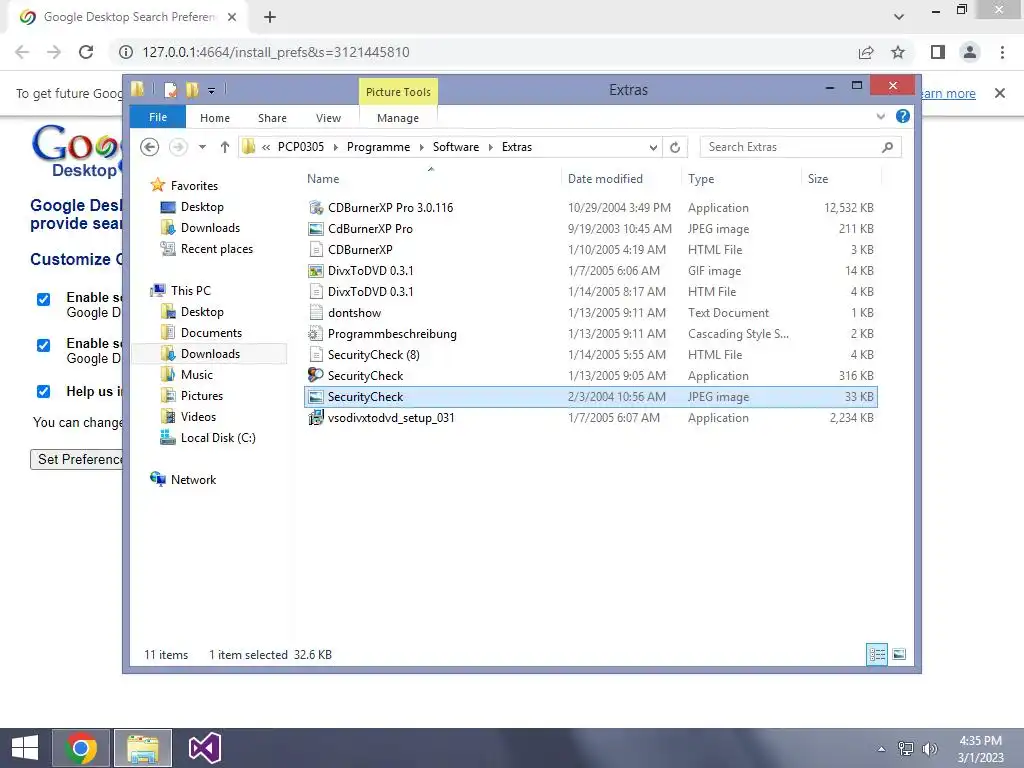Screen dimensions: 1024x768
Task: Switch to the Home ribbon tab
Action: coord(215,118)
